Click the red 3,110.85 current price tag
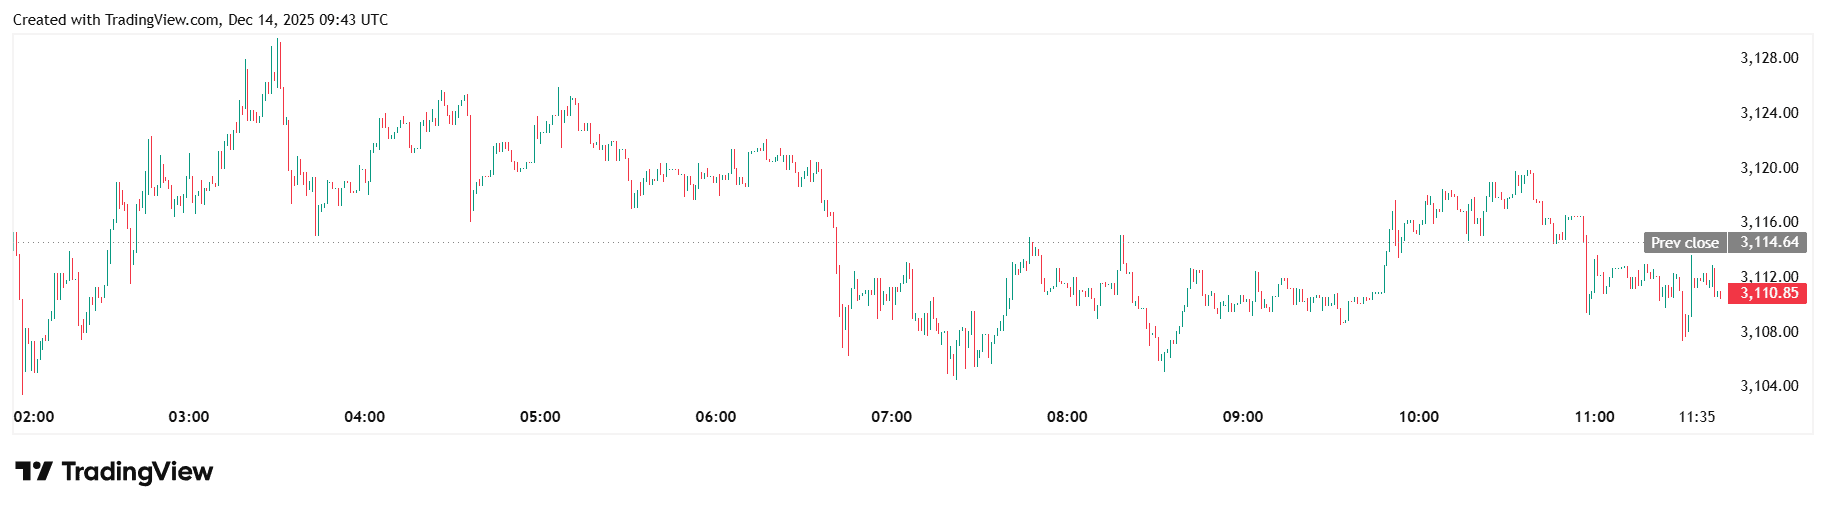This screenshot has width=1826, height=509. (1768, 293)
